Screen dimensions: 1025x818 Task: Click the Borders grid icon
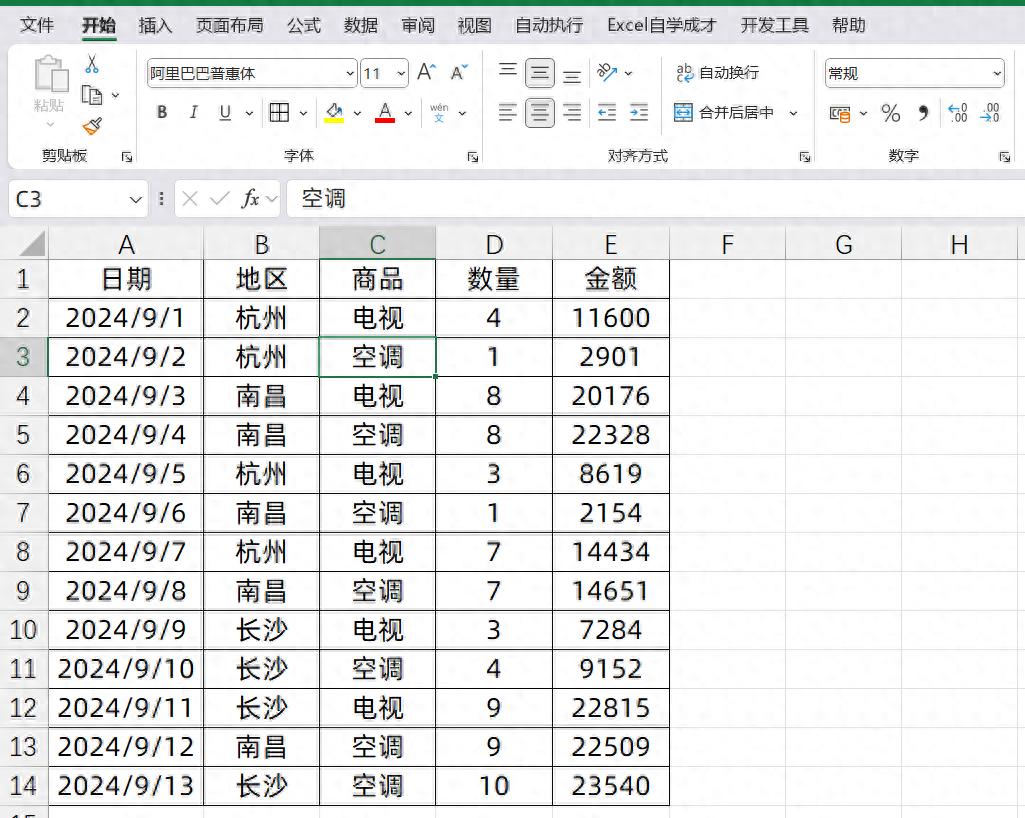tap(279, 112)
